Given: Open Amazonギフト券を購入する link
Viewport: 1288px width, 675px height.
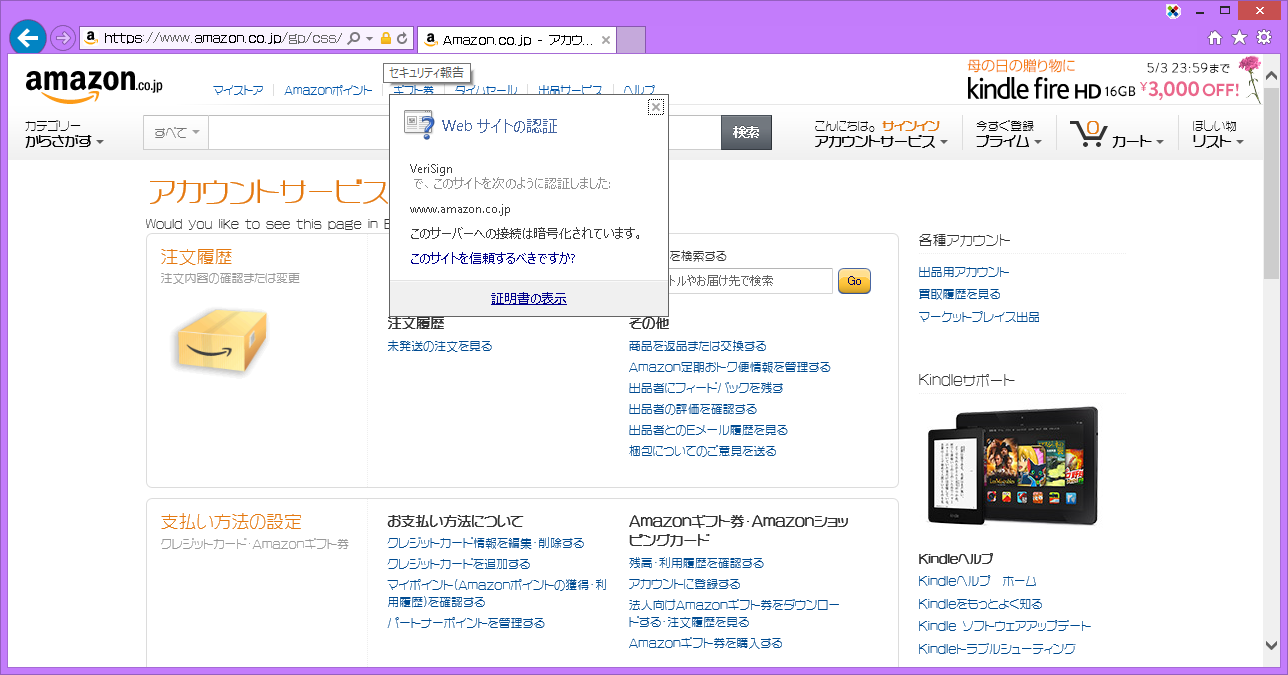Looking at the screenshot, I should pyautogui.click(x=706, y=643).
